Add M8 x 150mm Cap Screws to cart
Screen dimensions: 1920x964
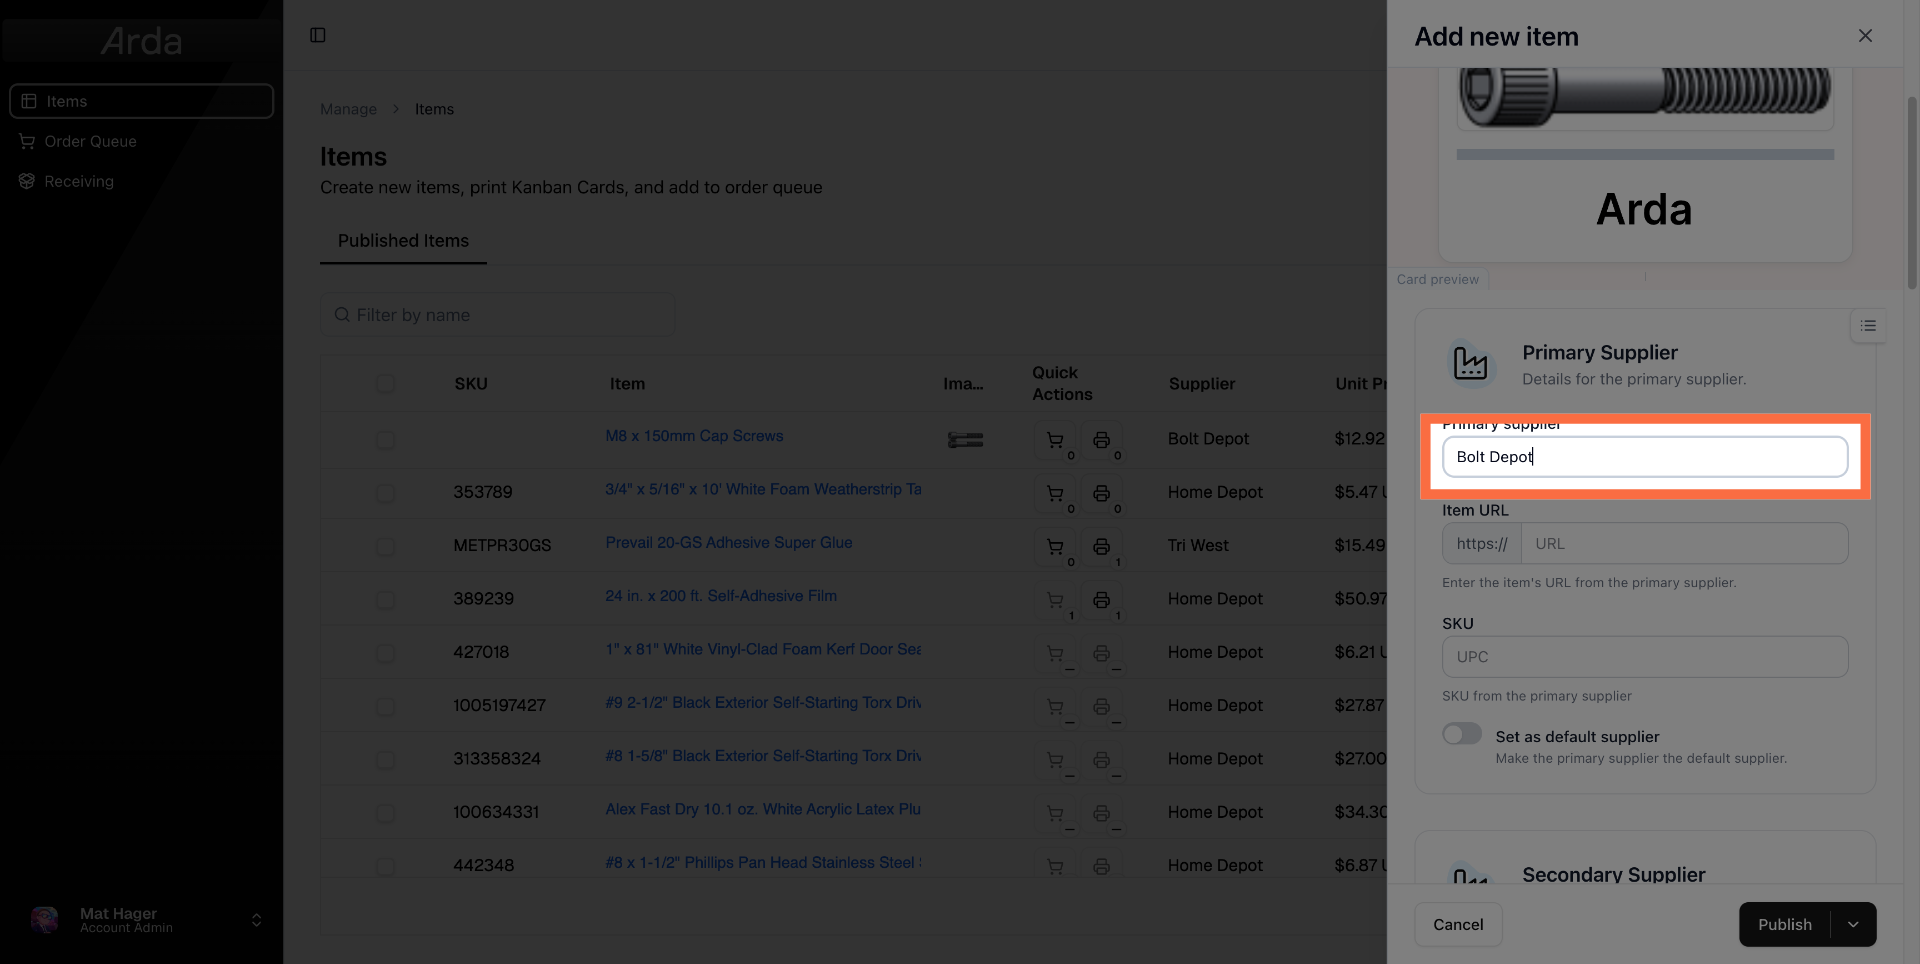pyautogui.click(x=1055, y=440)
